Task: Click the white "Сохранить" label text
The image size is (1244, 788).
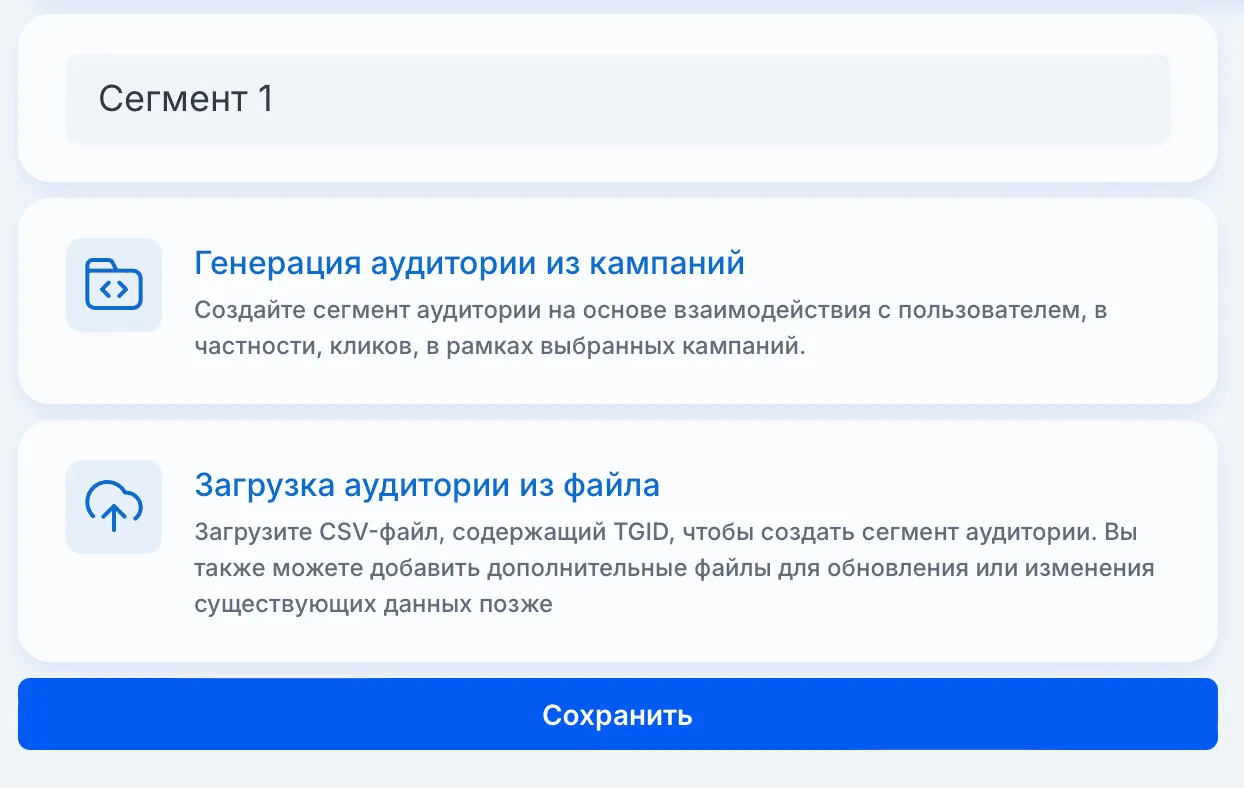Action: pos(618,715)
